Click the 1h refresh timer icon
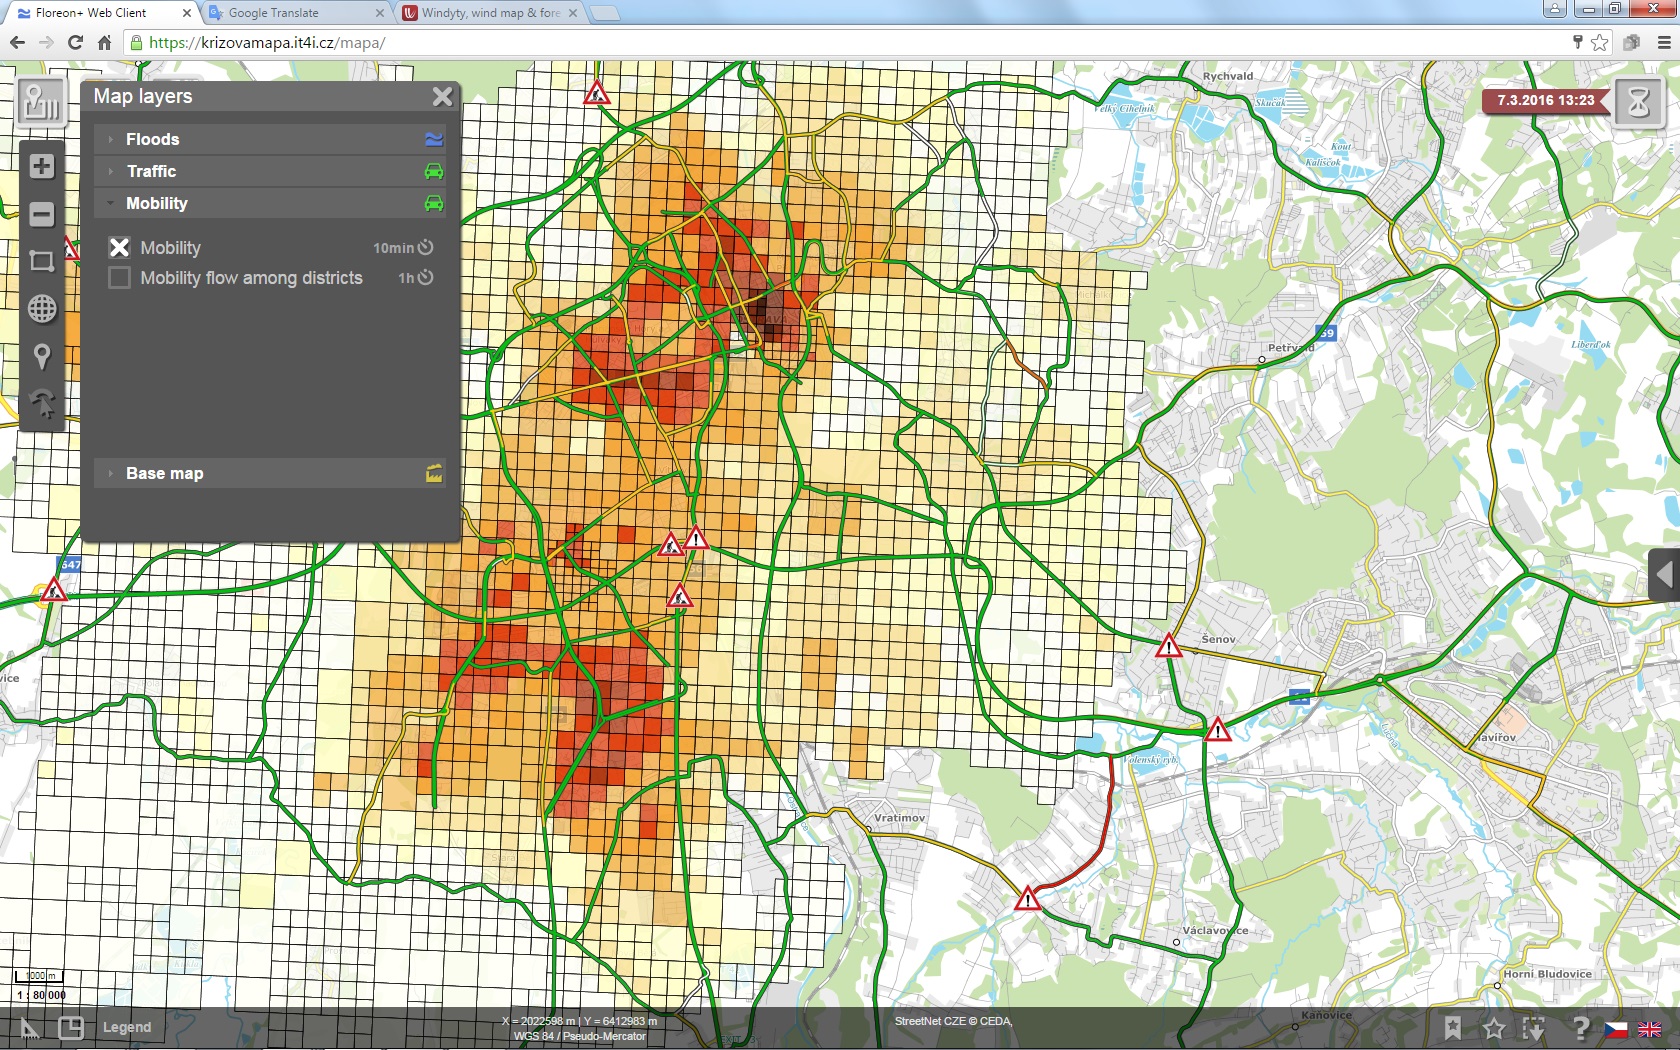Image resolution: width=1680 pixels, height=1050 pixels. (x=426, y=277)
